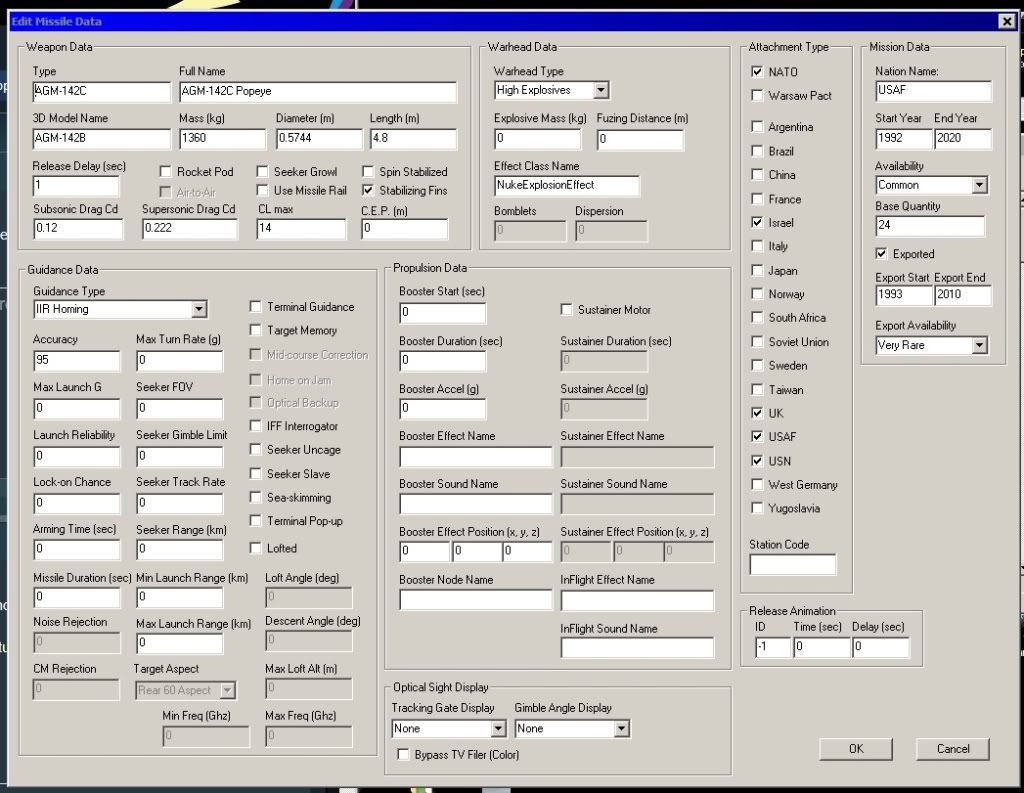
Task: Select the 3D Model Name field
Action: [x=102, y=138]
